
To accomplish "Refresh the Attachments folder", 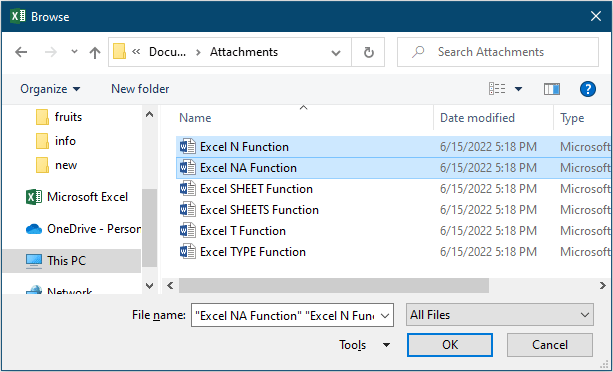I will pyautogui.click(x=368, y=52).
